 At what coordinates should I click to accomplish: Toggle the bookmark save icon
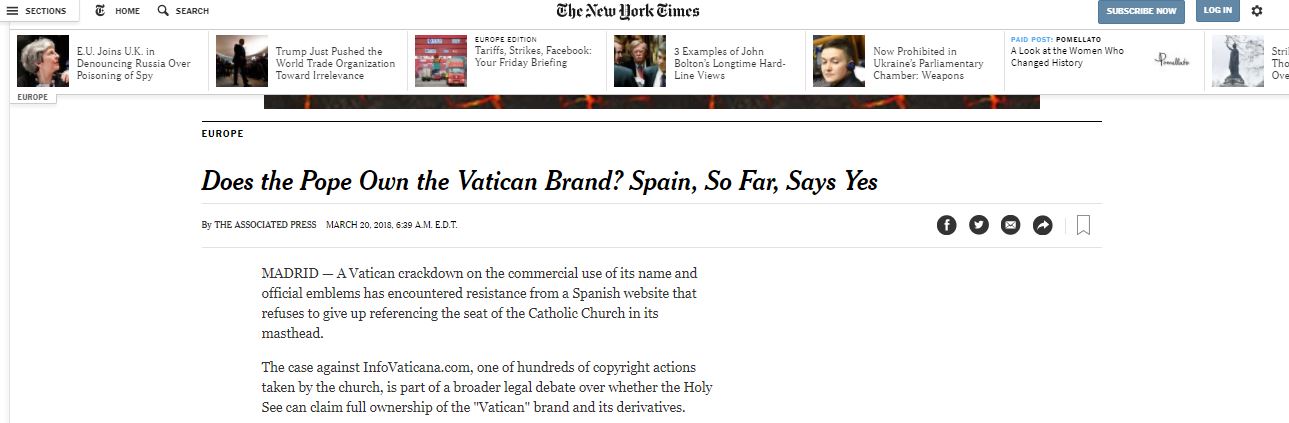1083,225
